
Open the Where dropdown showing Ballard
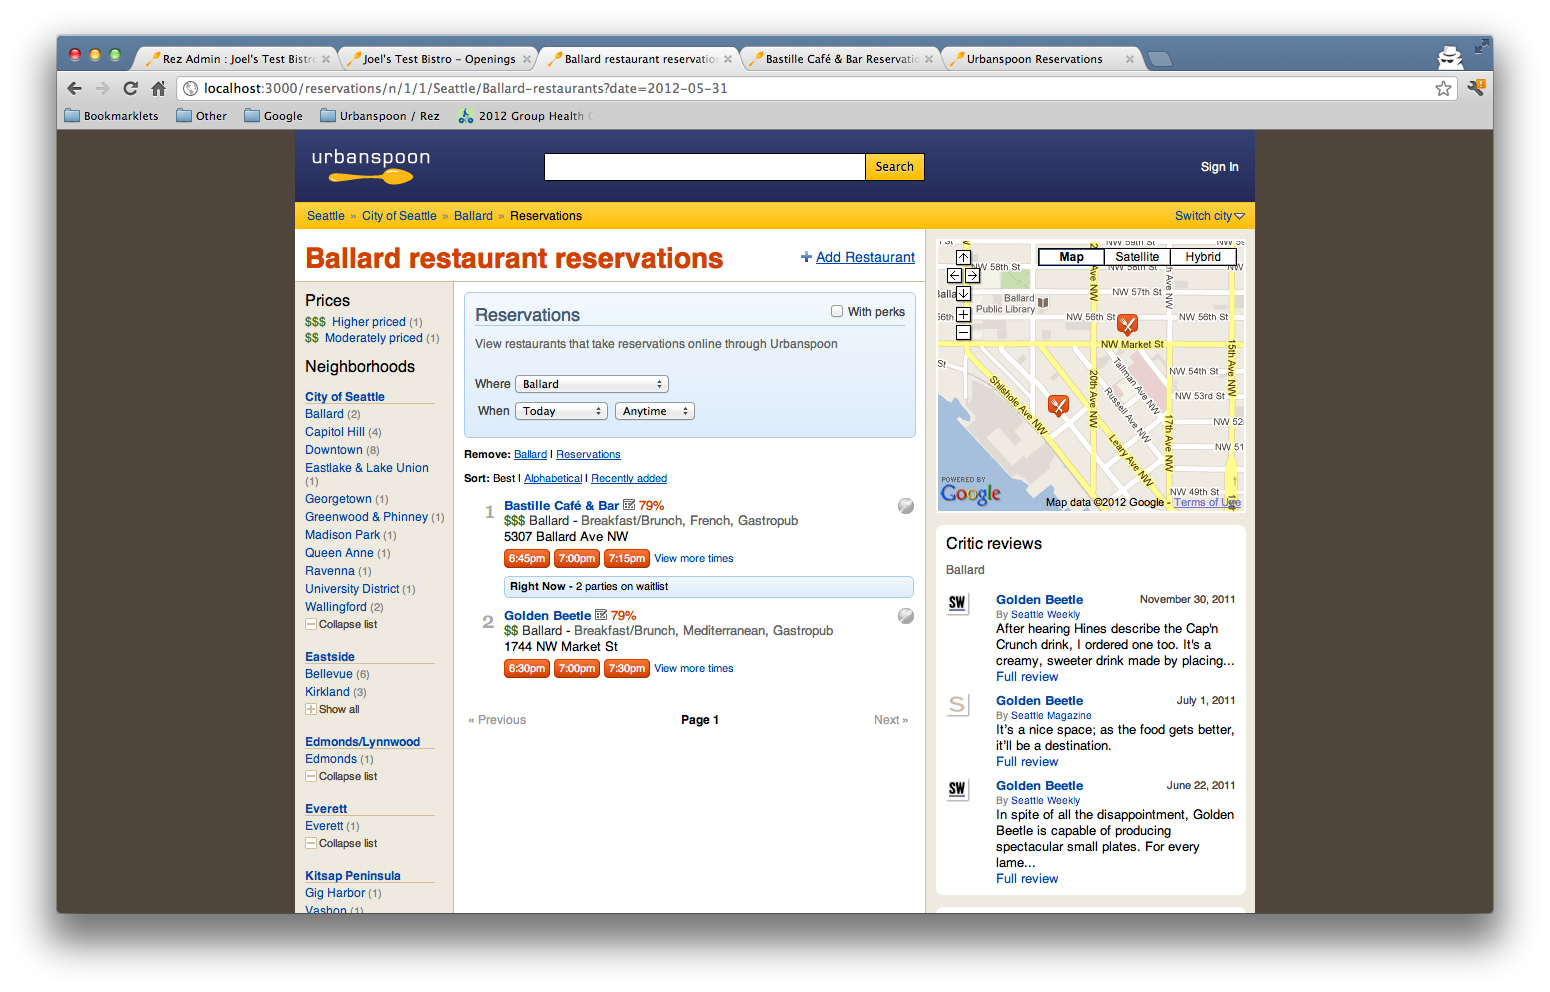[x=592, y=384]
